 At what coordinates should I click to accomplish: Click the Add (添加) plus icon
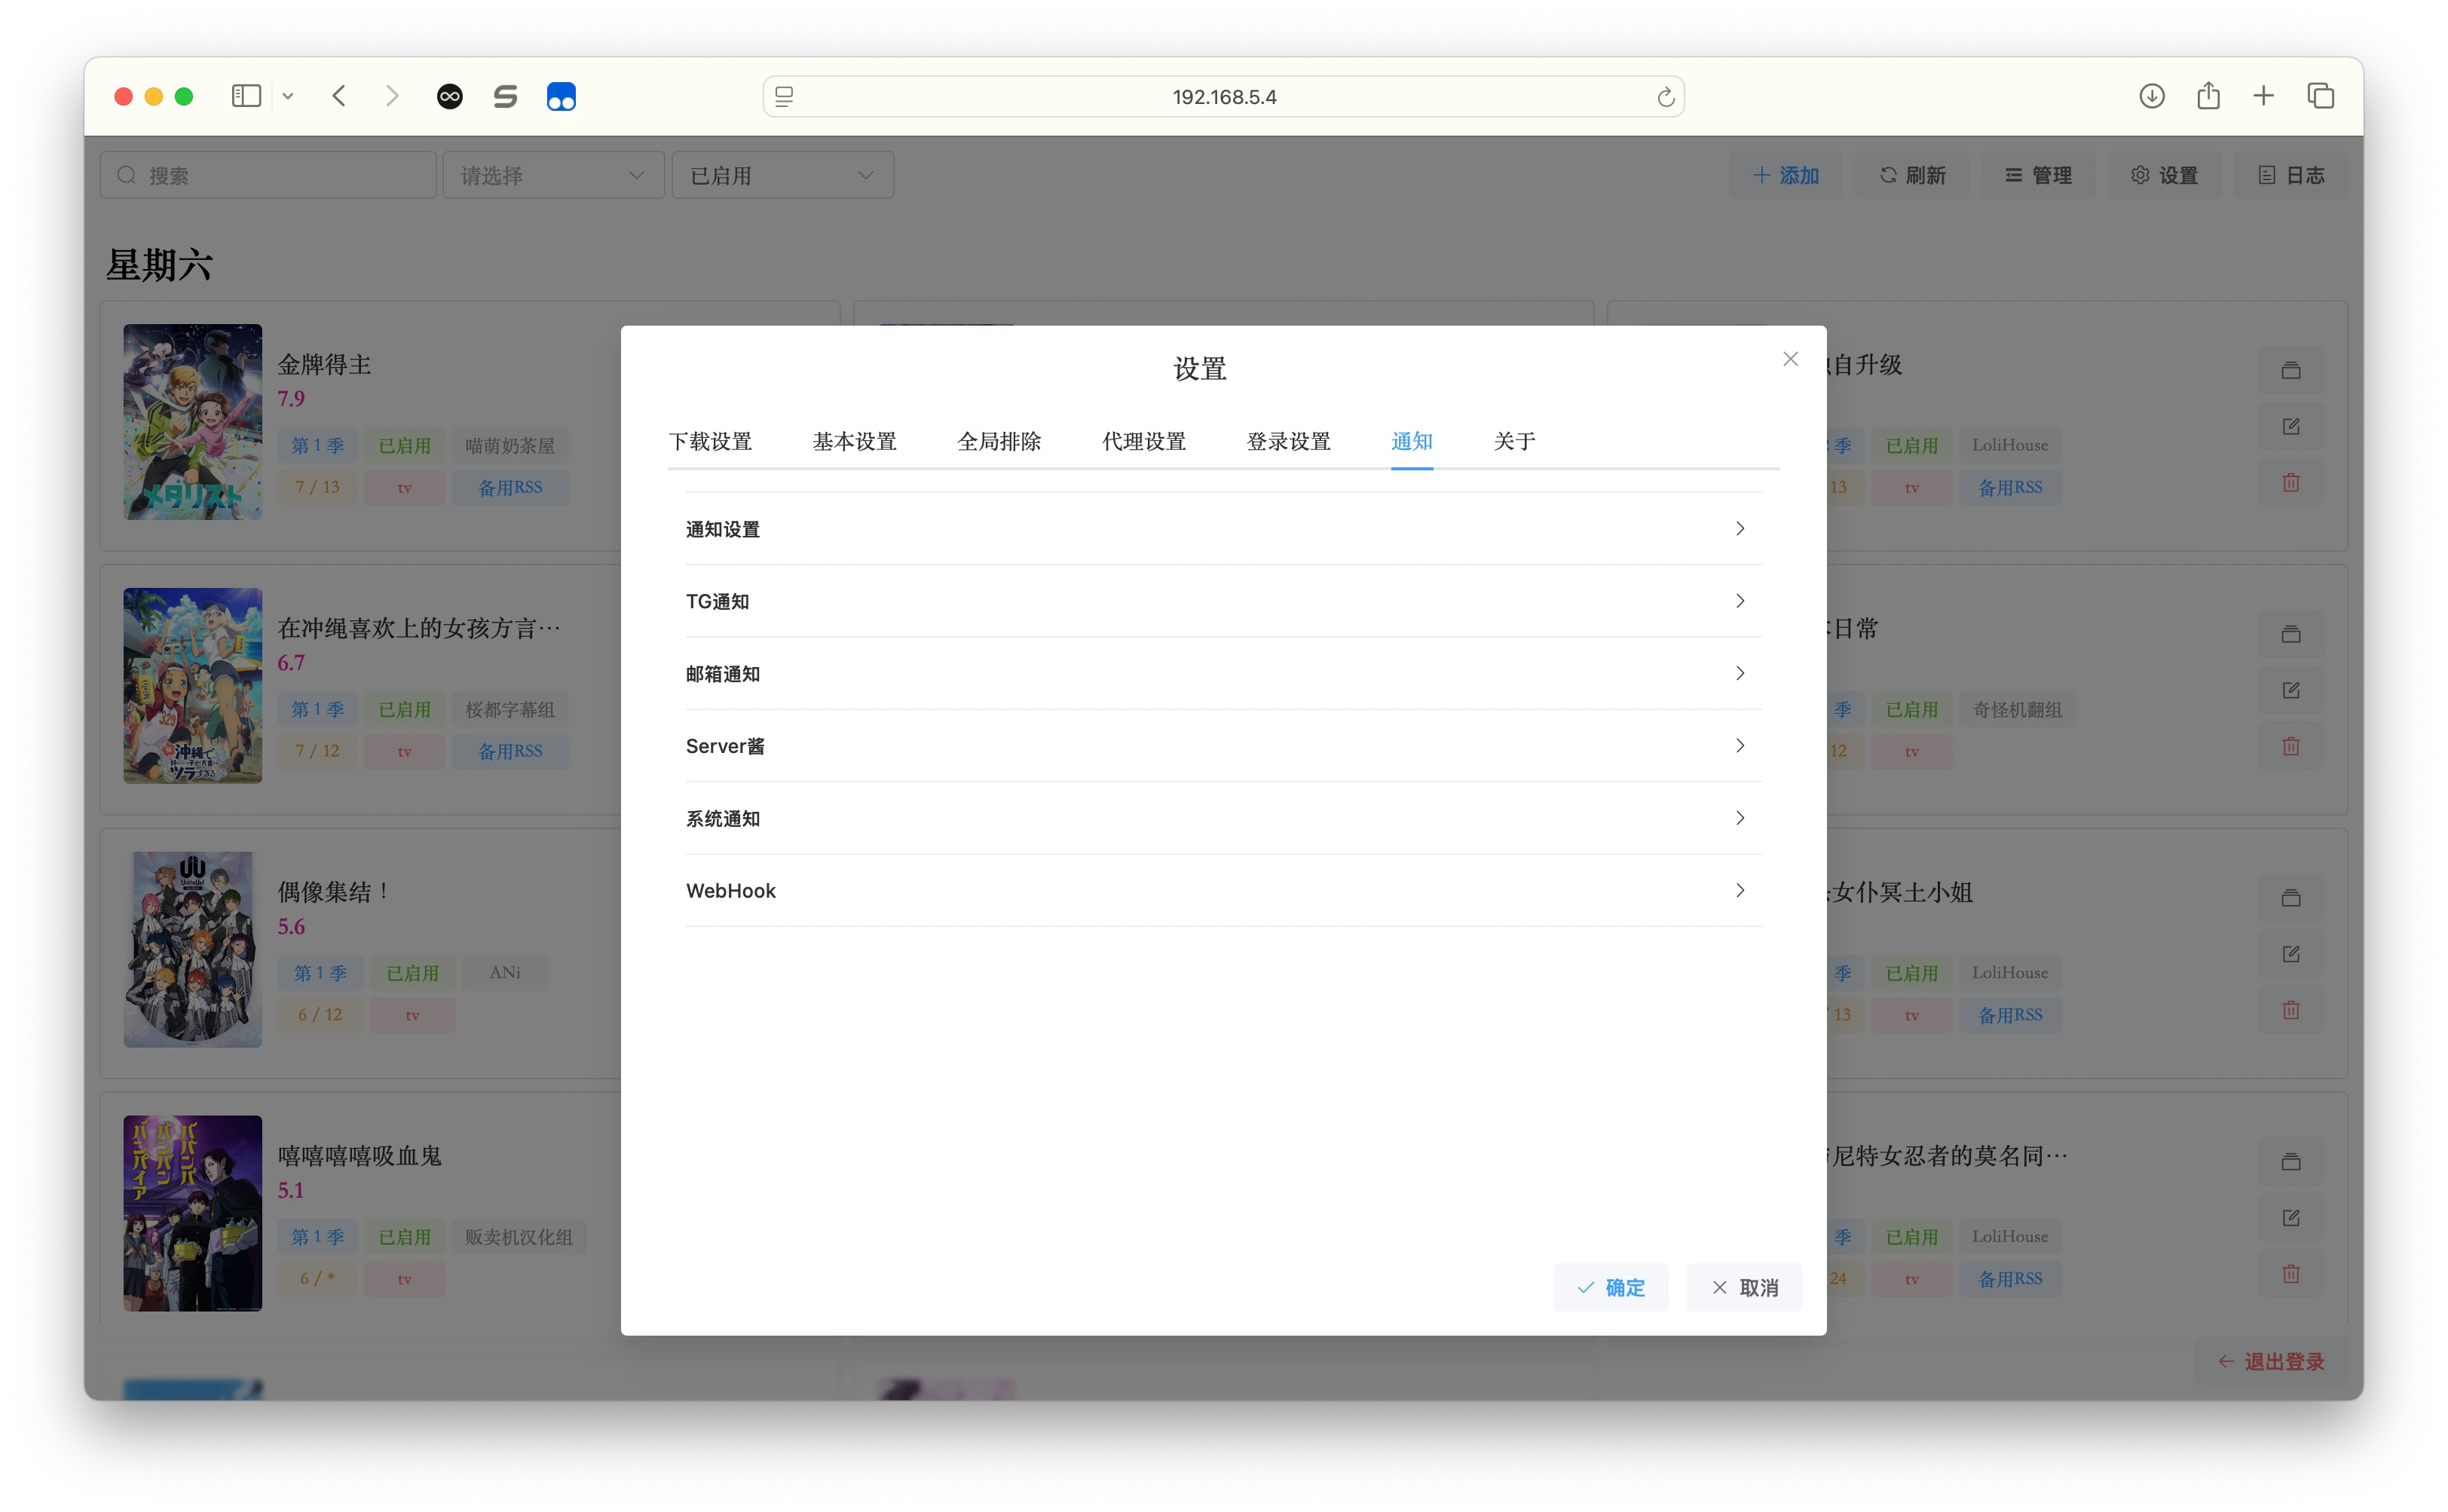click(1761, 174)
